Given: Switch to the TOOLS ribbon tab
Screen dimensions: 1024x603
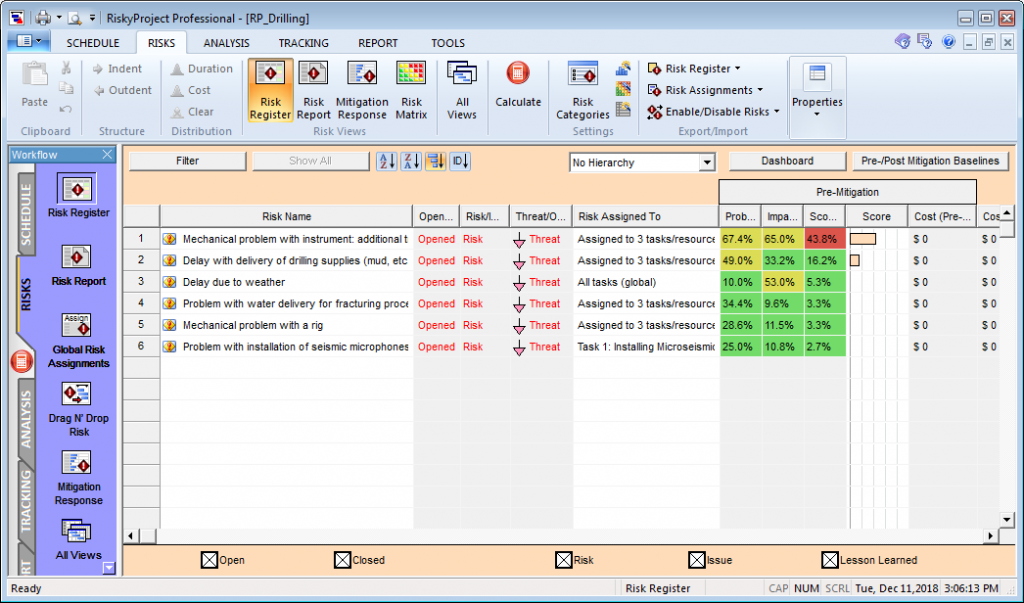Looking at the screenshot, I should [x=448, y=43].
